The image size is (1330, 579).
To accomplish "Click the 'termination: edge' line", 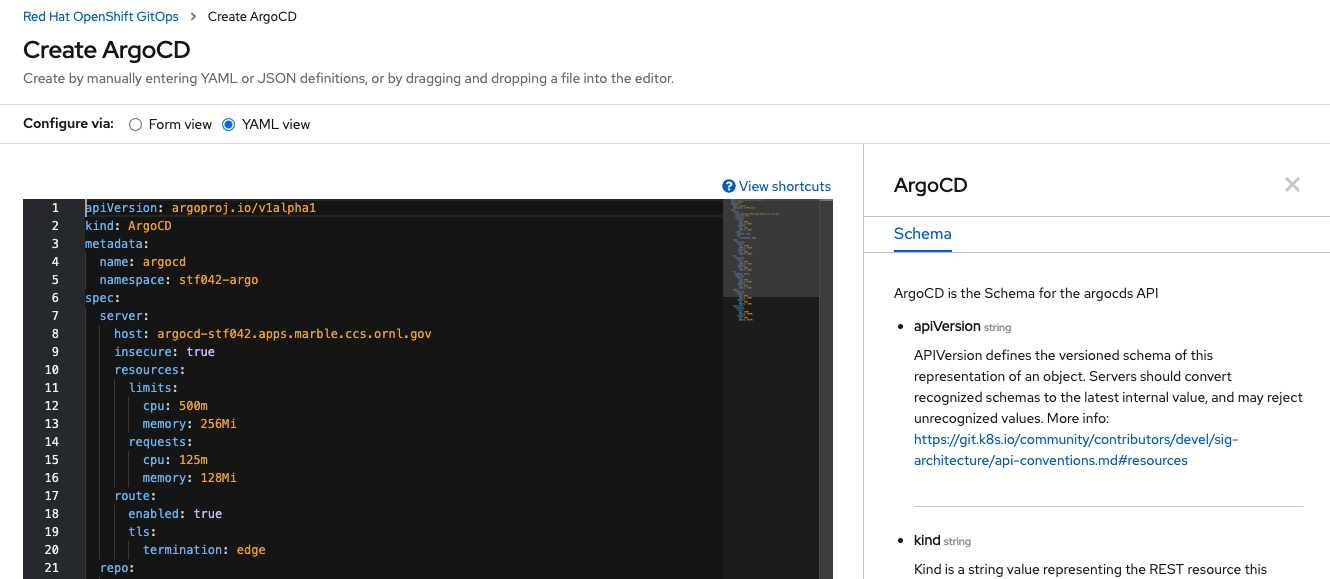I will pyautogui.click(x=204, y=550).
